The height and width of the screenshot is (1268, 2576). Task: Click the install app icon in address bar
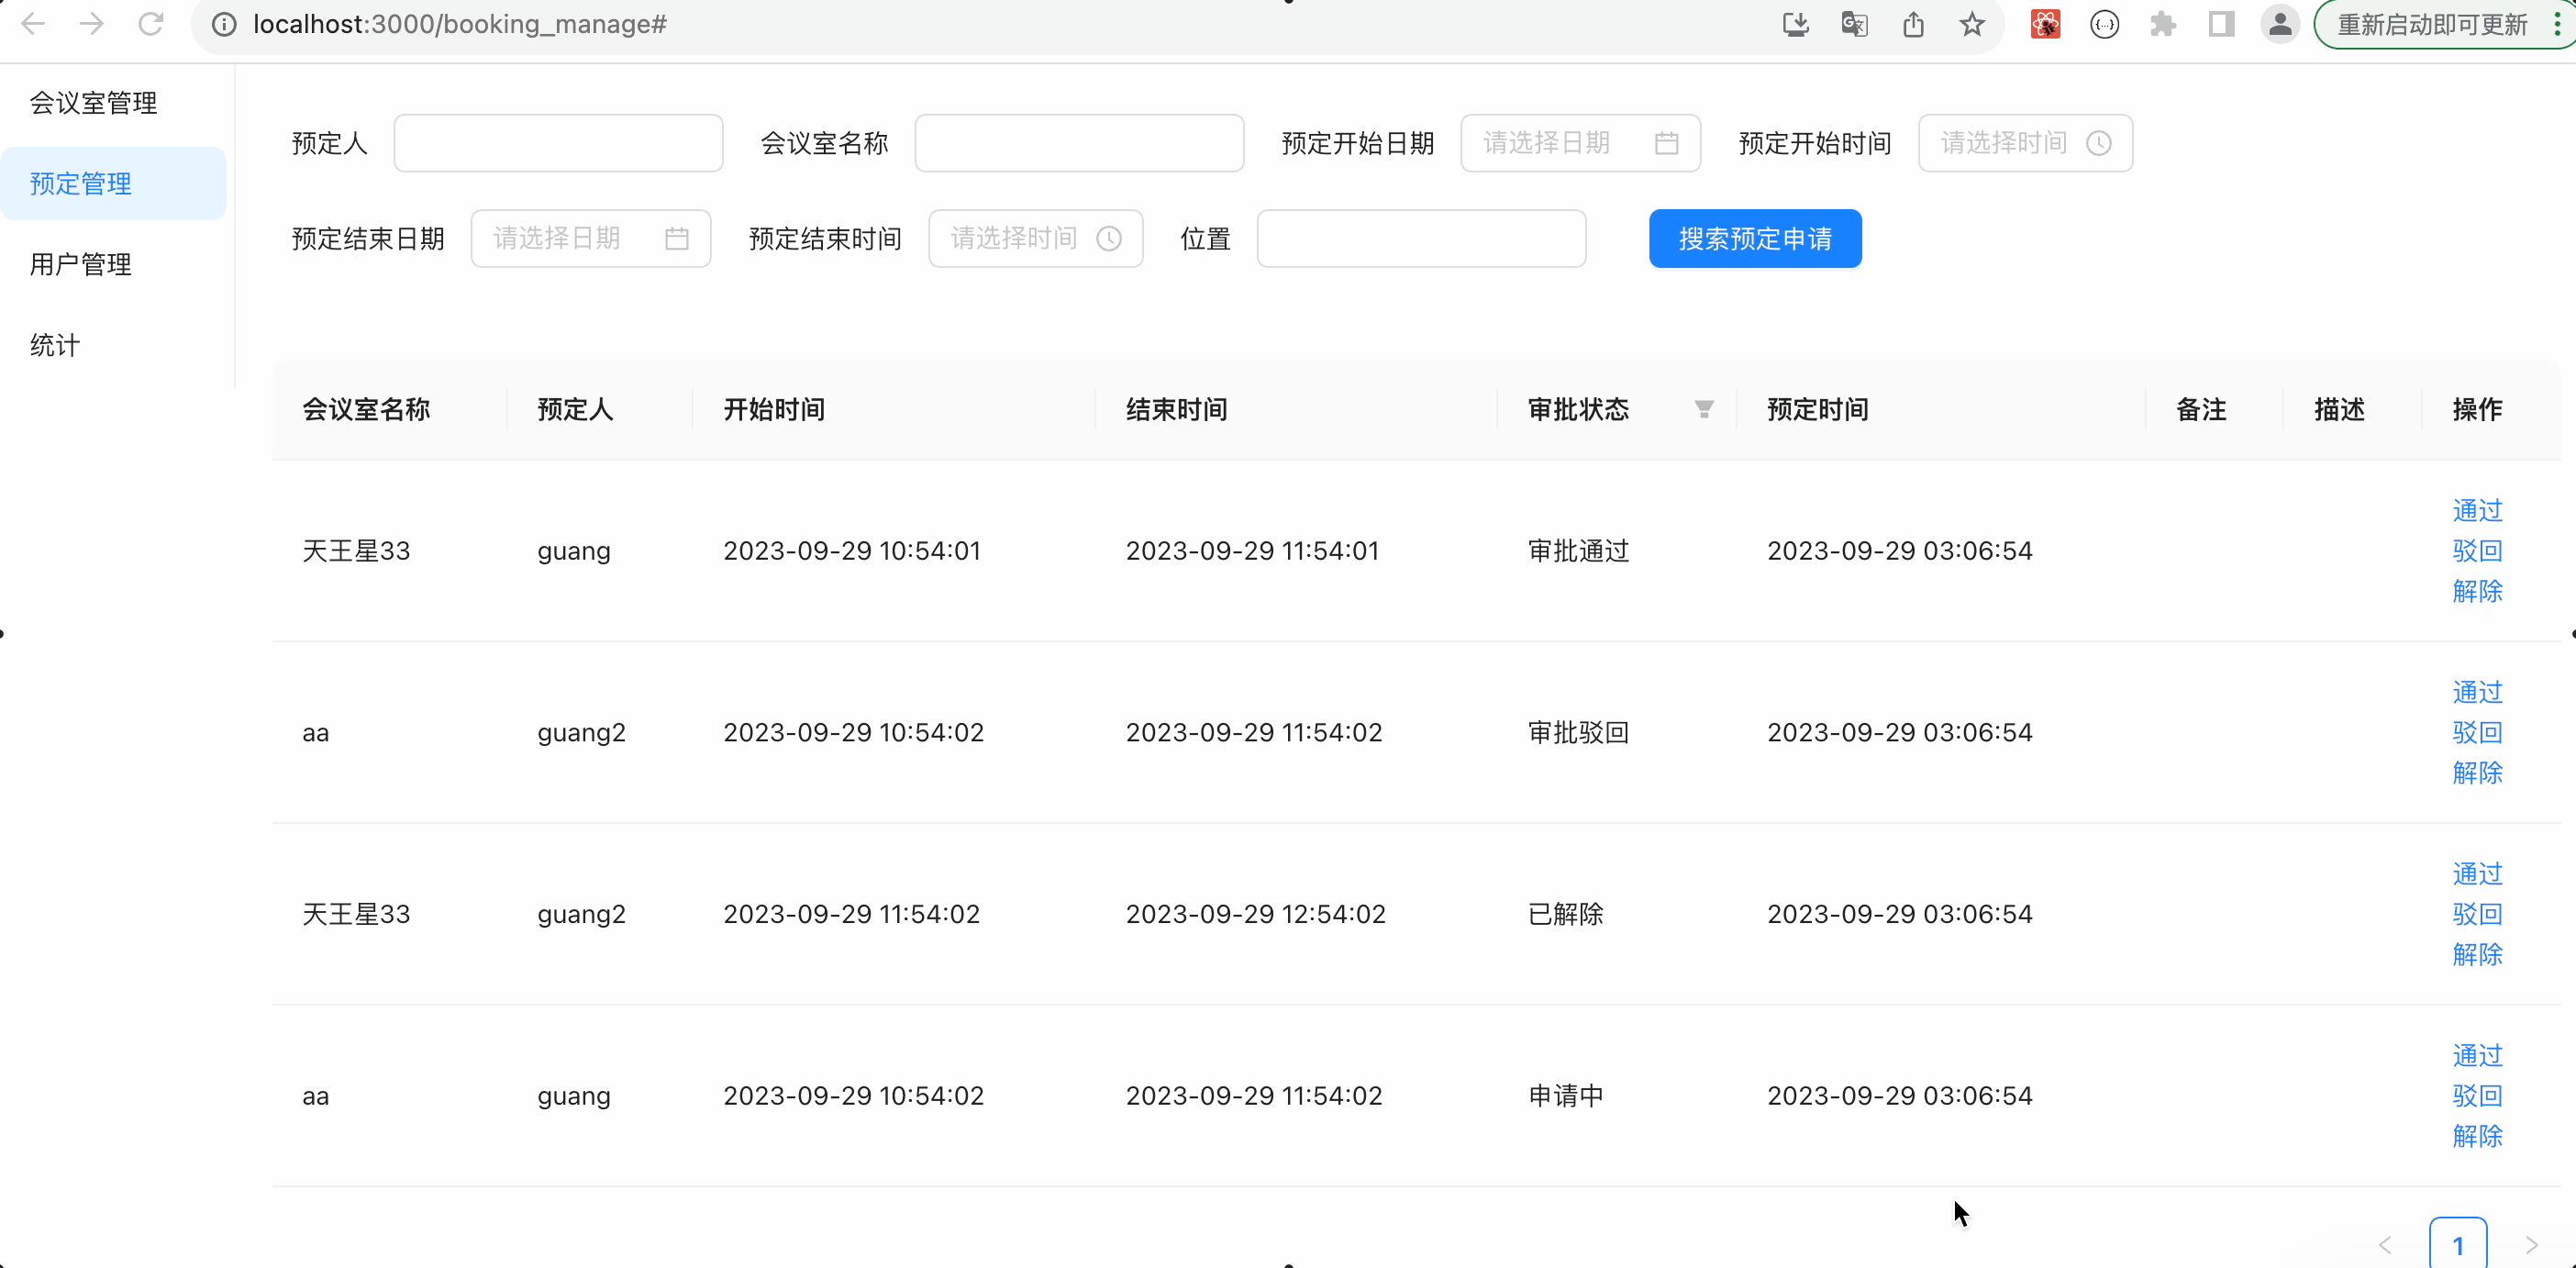[x=1795, y=24]
